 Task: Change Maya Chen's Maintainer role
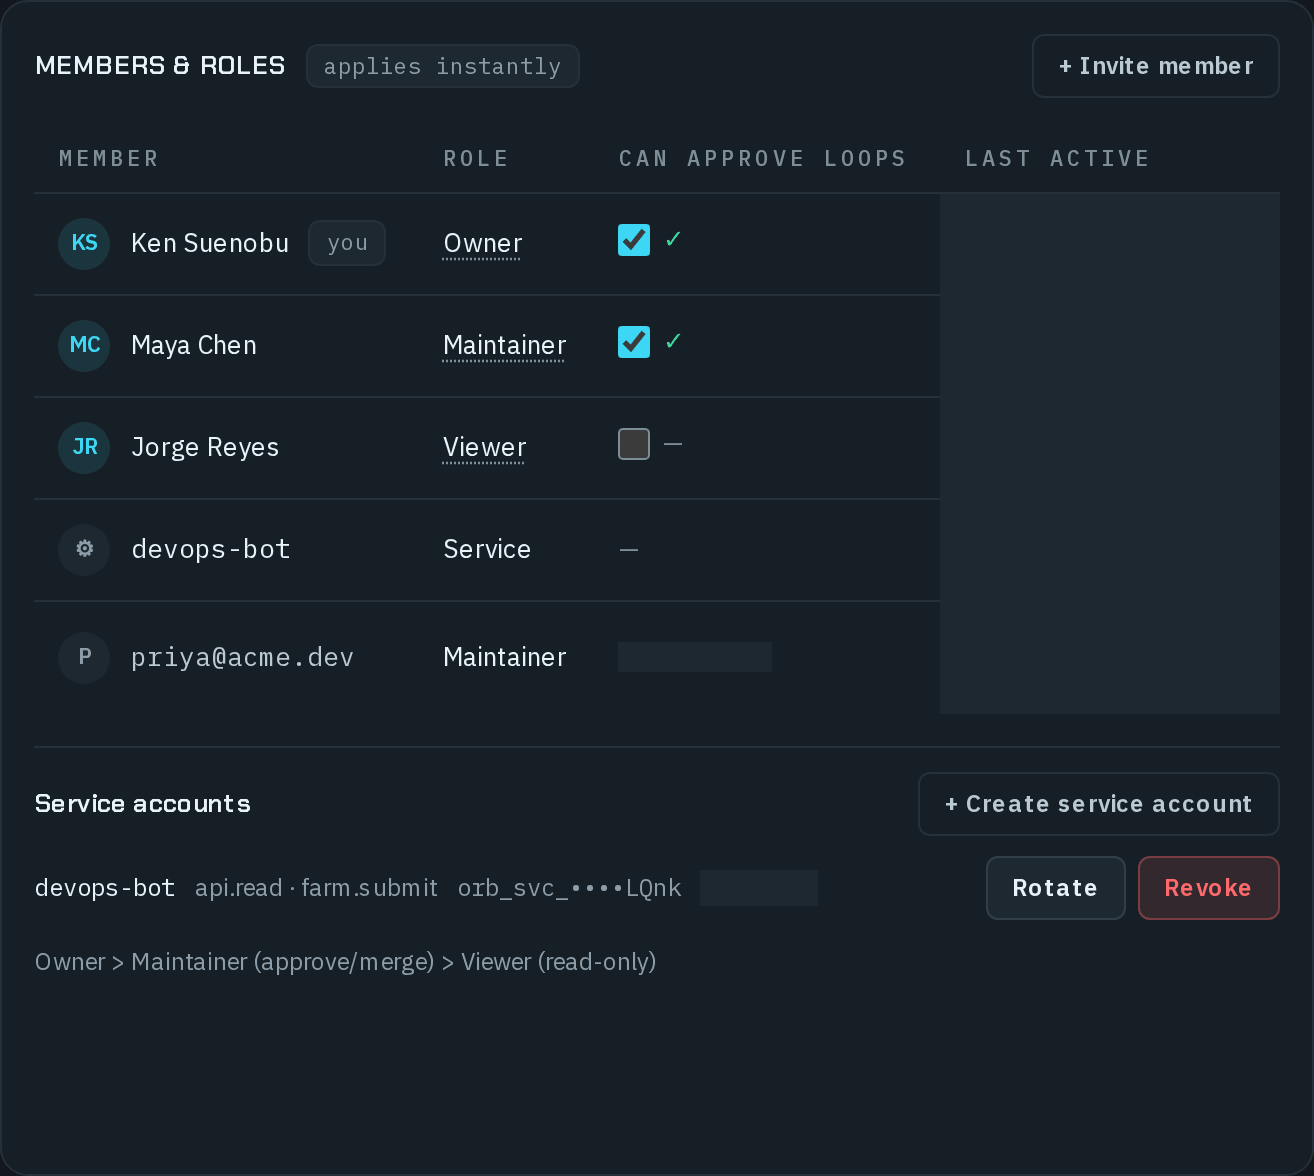pyautogui.click(x=505, y=346)
